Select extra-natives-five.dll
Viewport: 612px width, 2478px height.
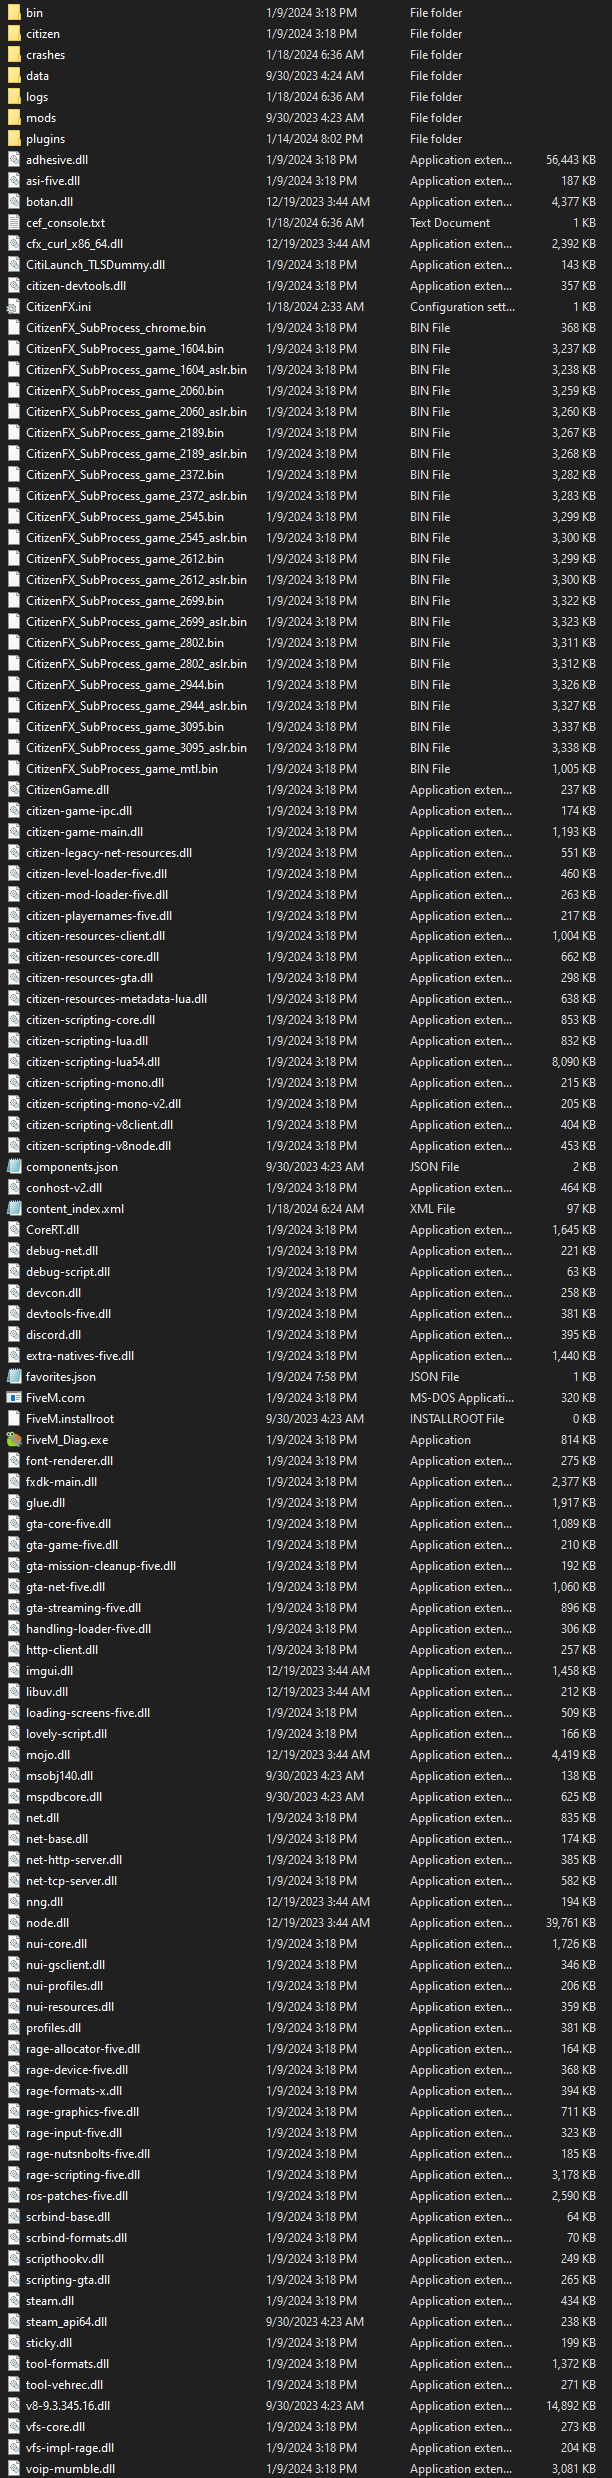coord(80,1355)
